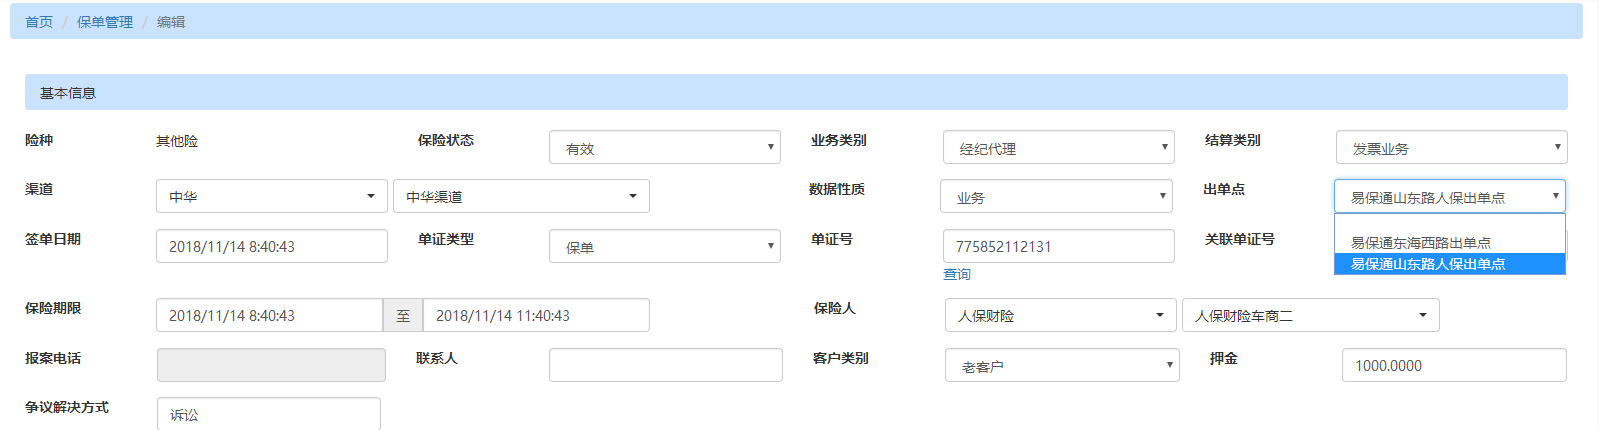Click the 保险期限 start date field

point(269,316)
